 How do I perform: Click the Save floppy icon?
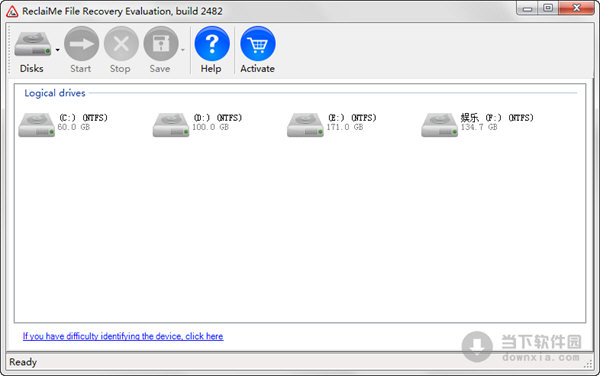pyautogui.click(x=161, y=44)
